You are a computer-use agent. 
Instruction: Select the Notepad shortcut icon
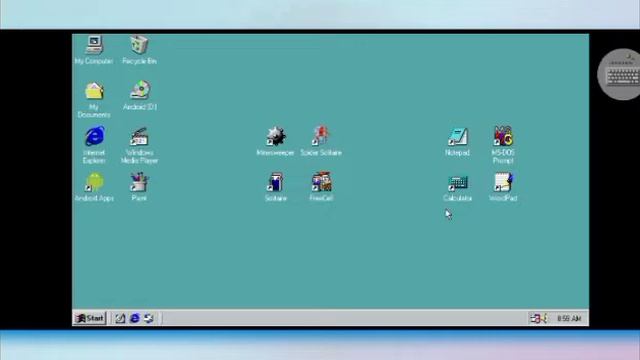458,136
